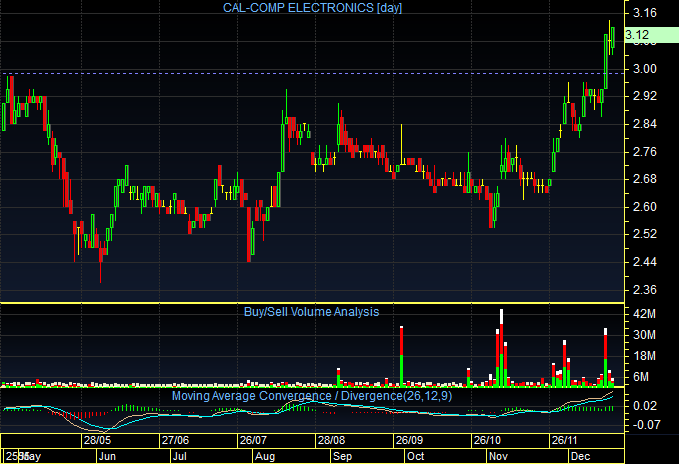Select the Dec month label
Image resolution: width=679 pixels, height=464 pixels.
(x=580, y=456)
